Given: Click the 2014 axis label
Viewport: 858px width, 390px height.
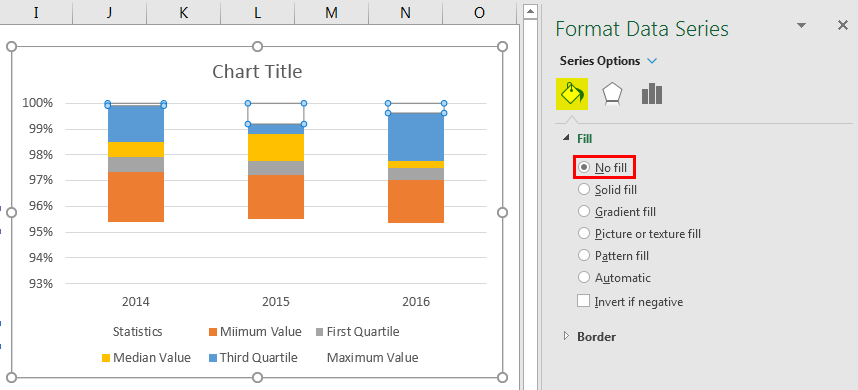Looking at the screenshot, I should pos(136,302).
